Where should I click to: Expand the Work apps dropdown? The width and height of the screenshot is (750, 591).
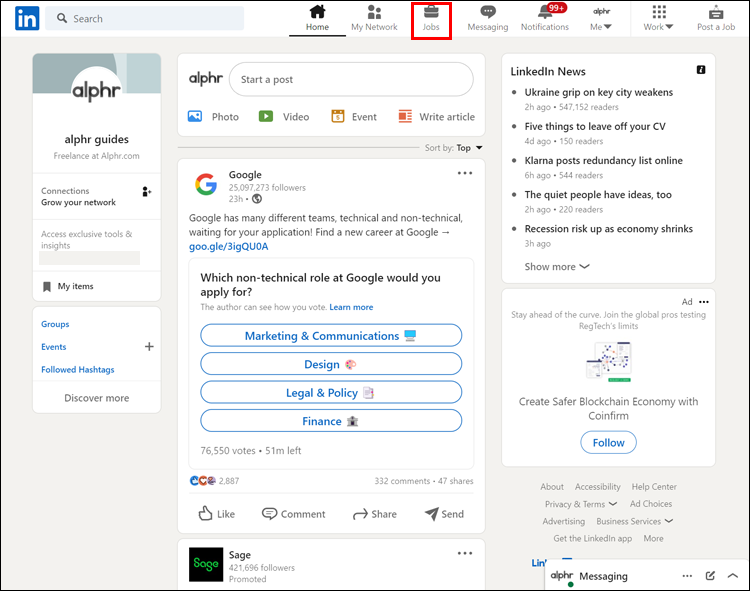point(658,18)
